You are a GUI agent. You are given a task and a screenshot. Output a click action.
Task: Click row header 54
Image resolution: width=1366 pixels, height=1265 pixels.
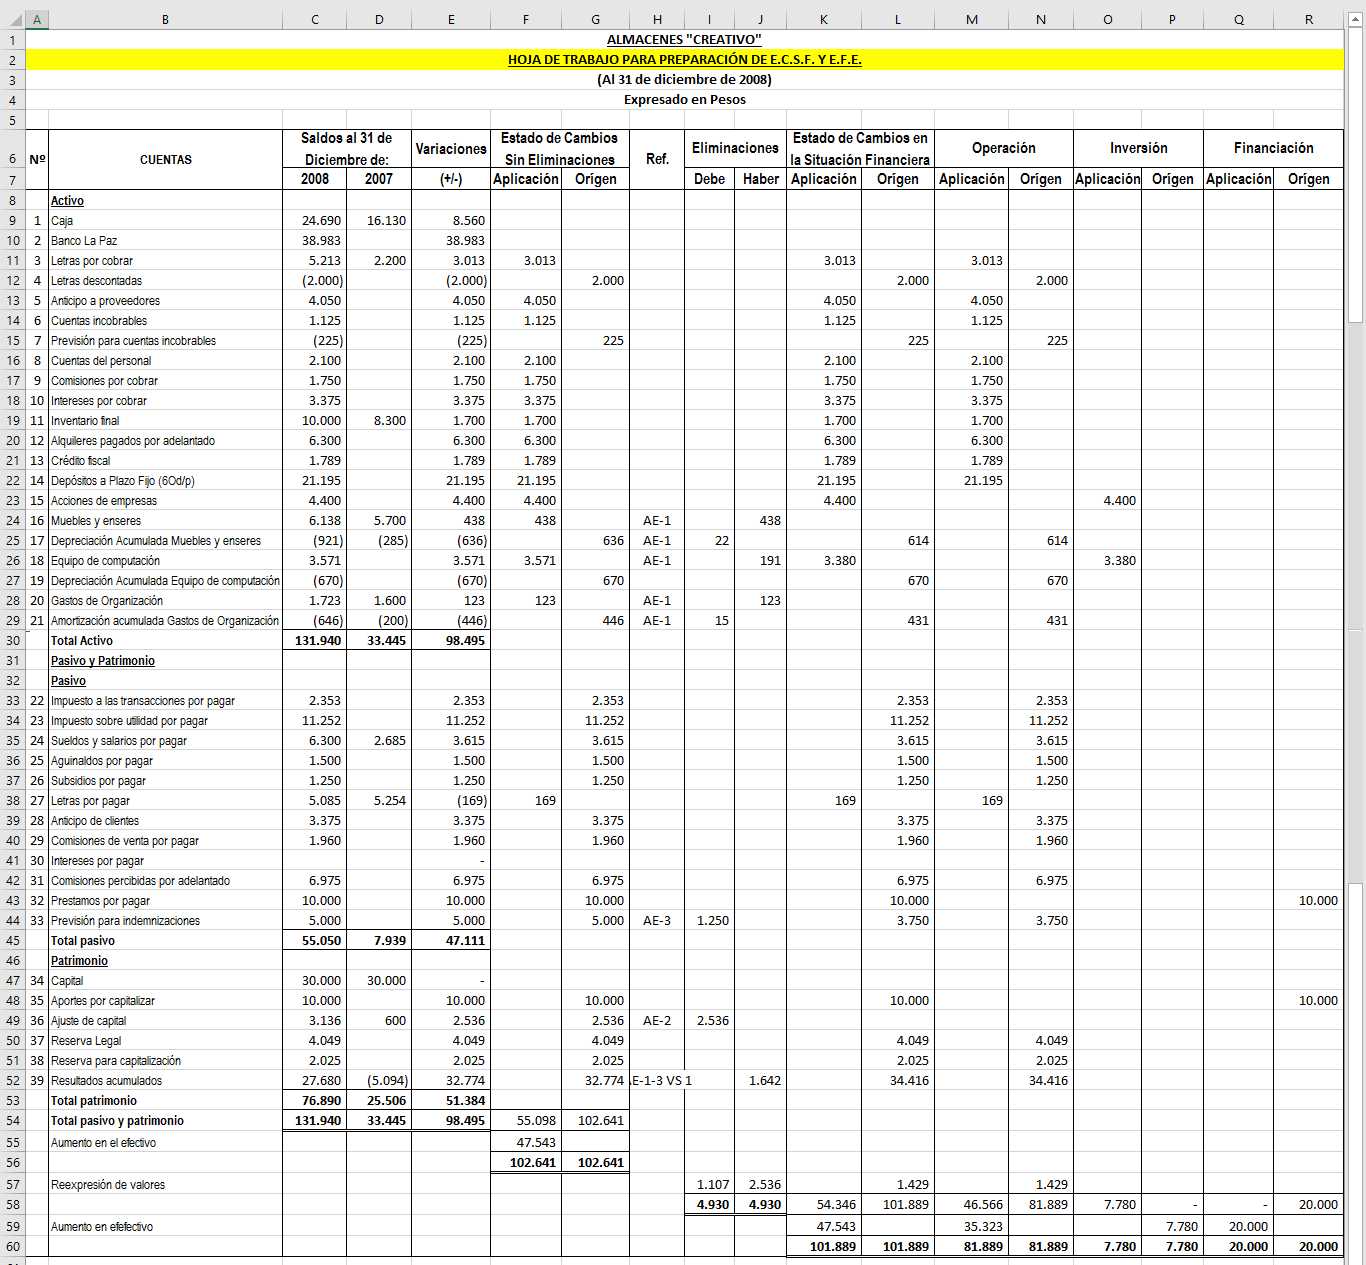12,1121
